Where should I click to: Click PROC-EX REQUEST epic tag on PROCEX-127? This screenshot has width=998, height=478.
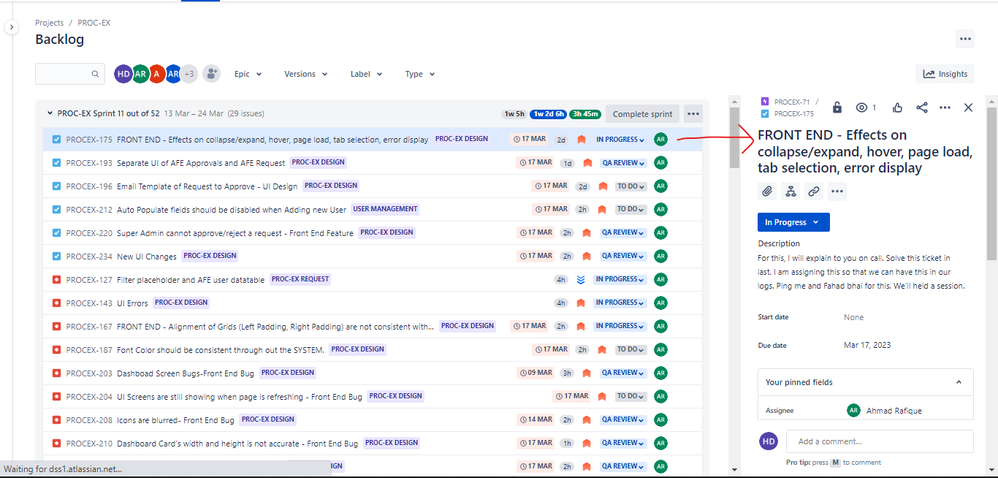(300, 279)
